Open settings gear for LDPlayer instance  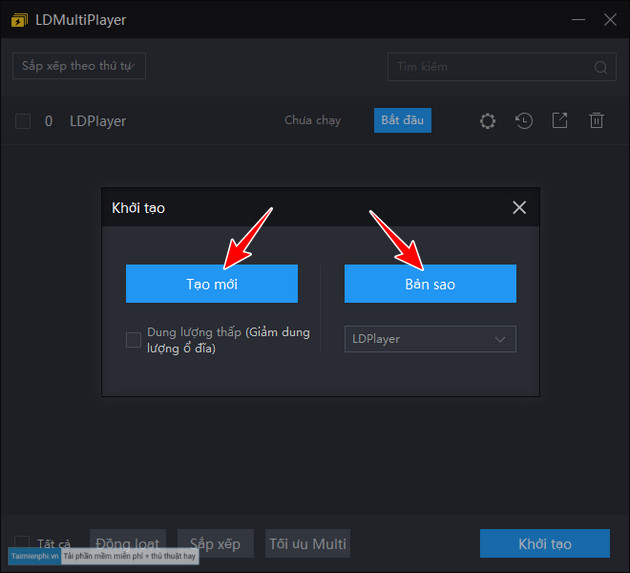coord(487,121)
